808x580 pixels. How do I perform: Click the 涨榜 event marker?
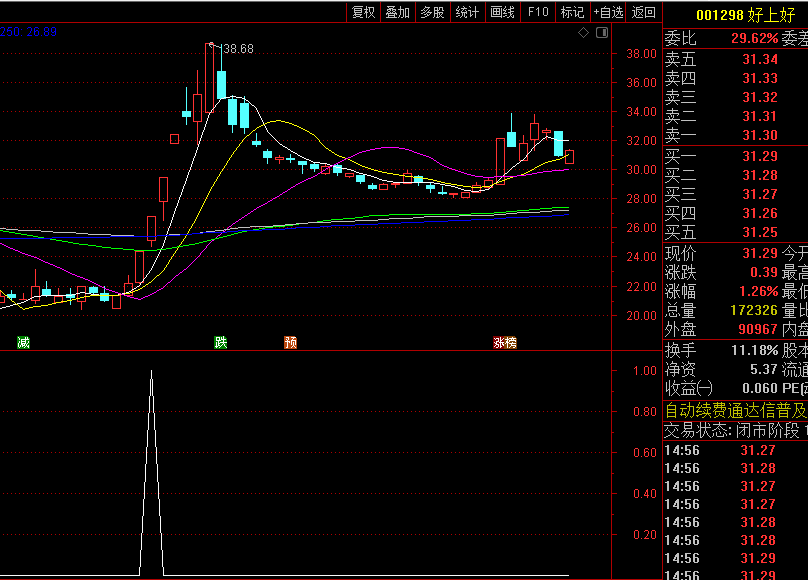click(504, 343)
